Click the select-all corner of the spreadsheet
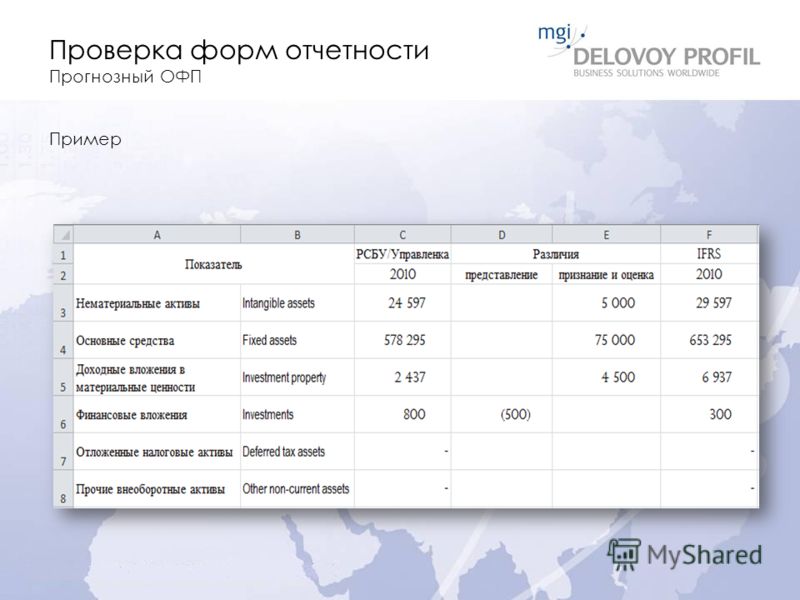The width and height of the screenshot is (800, 600). pos(63,235)
